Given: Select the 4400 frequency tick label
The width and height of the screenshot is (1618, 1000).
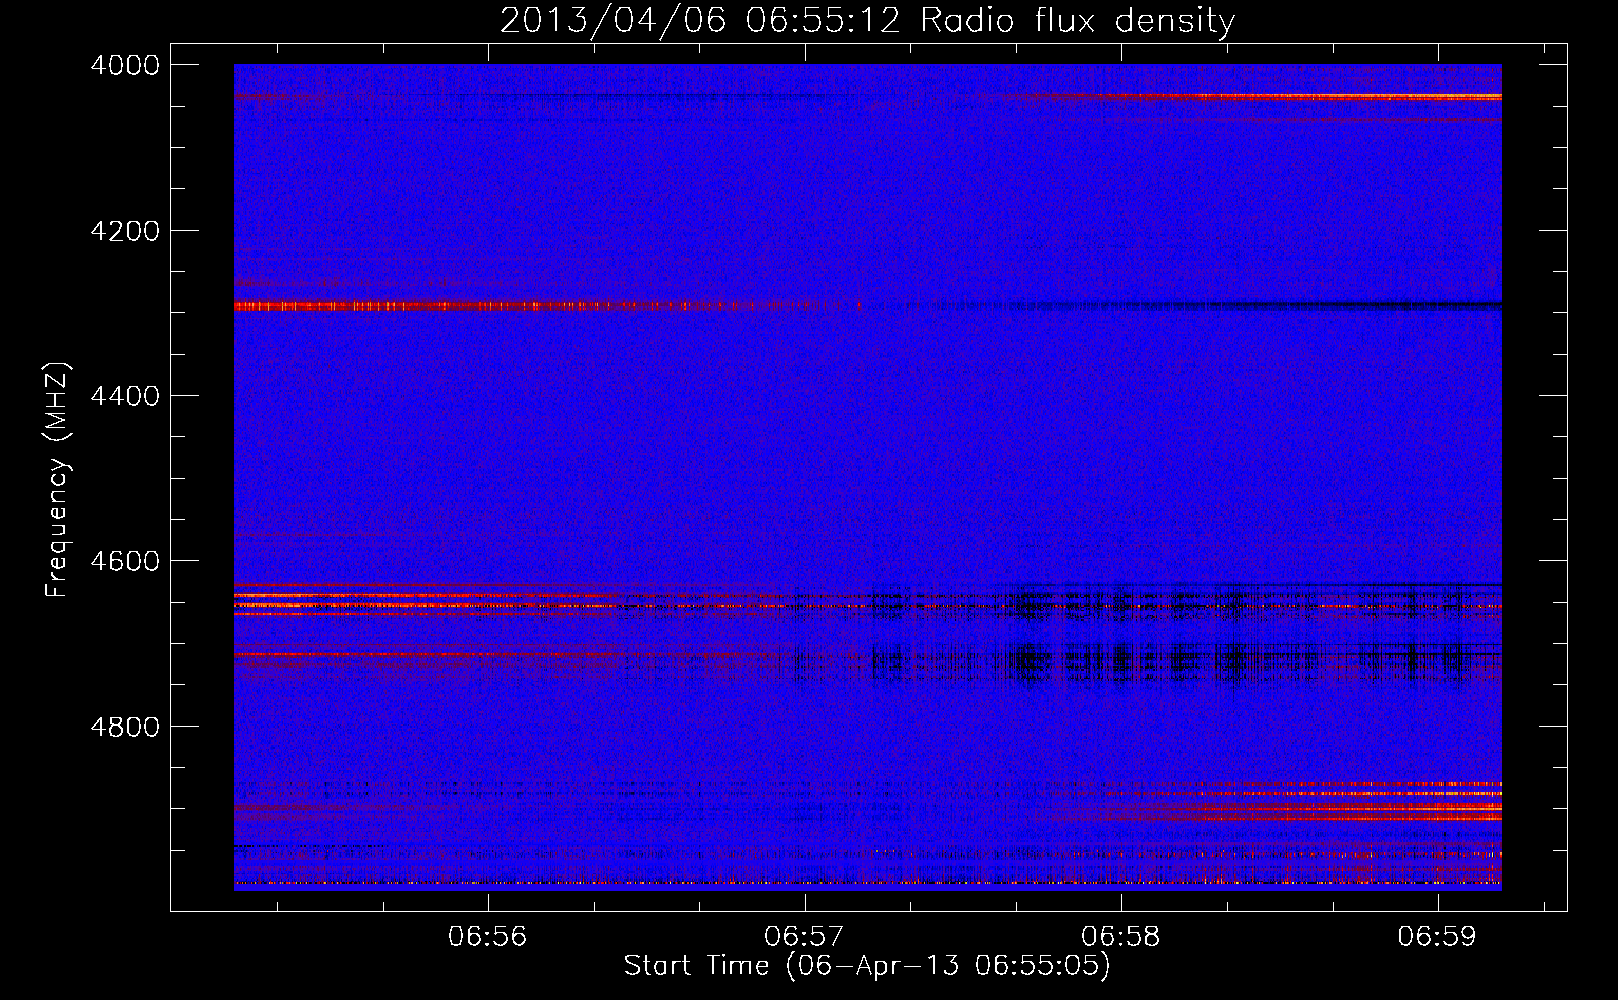Looking at the screenshot, I should (x=125, y=396).
